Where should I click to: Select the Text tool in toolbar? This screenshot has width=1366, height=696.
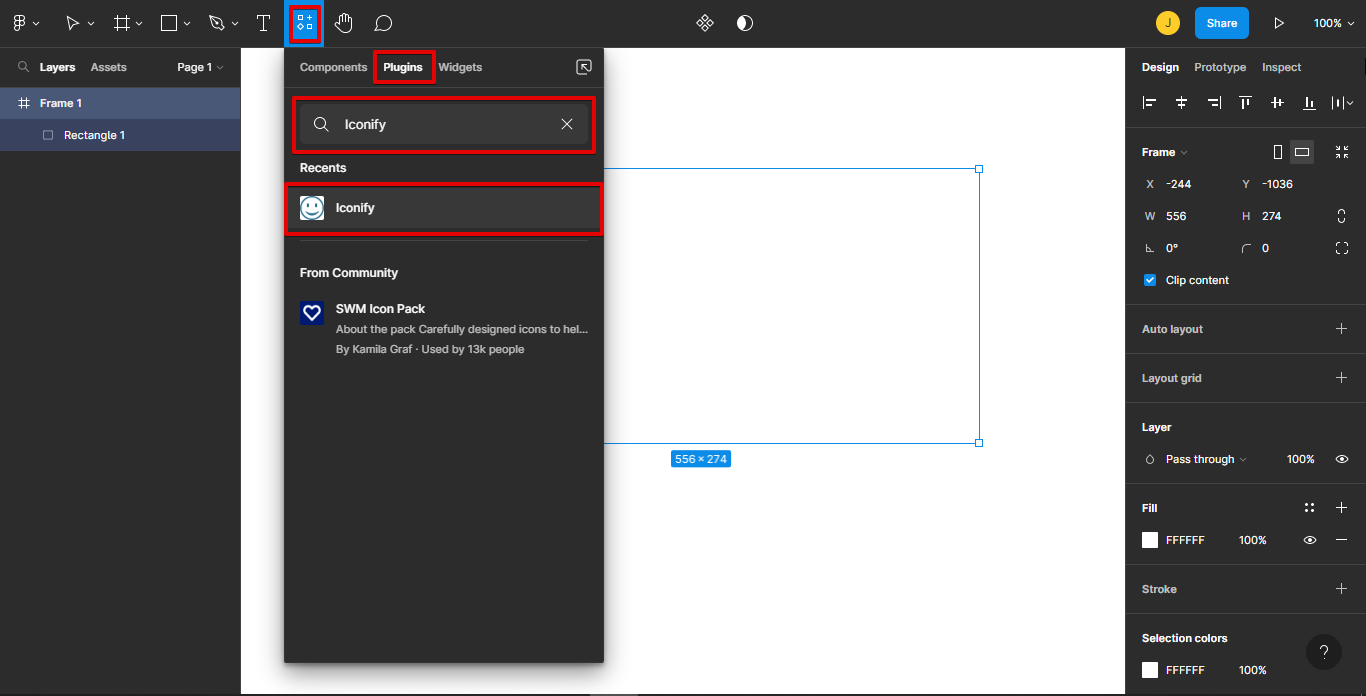[263, 23]
